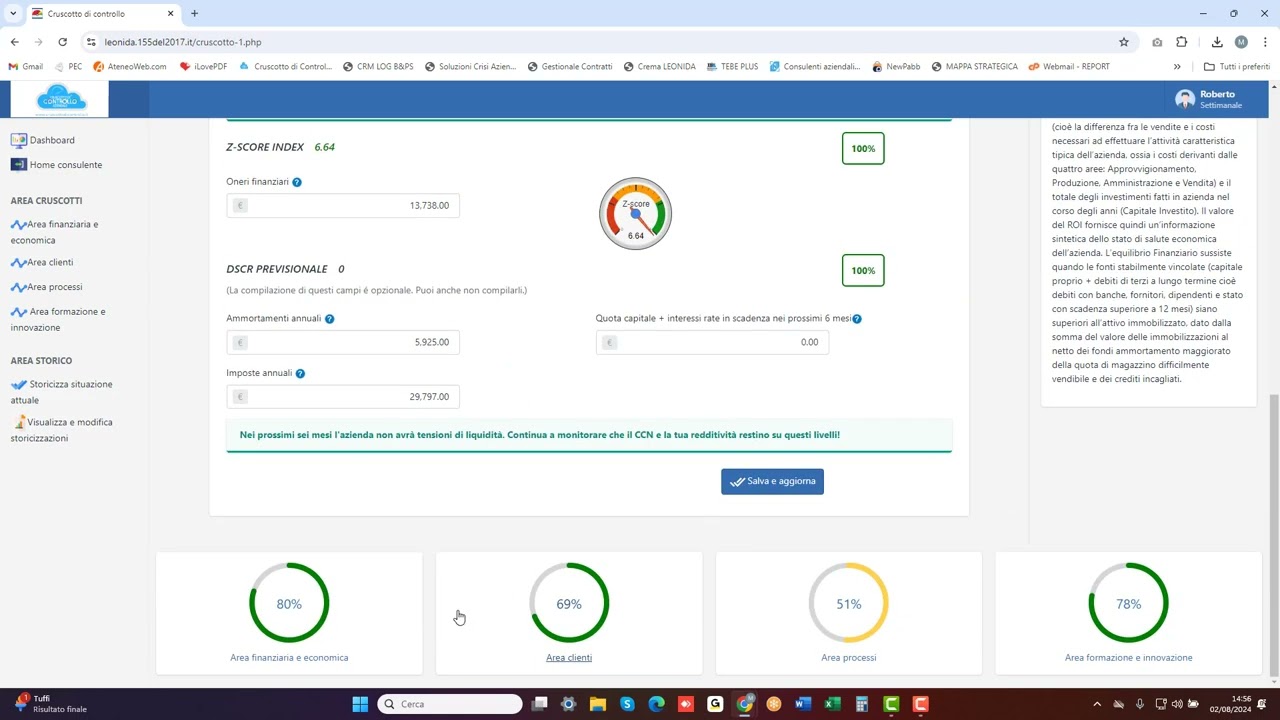This screenshot has height=720, width=1280.
Task: Bookmark this page with the star icon
Action: click(x=1124, y=42)
